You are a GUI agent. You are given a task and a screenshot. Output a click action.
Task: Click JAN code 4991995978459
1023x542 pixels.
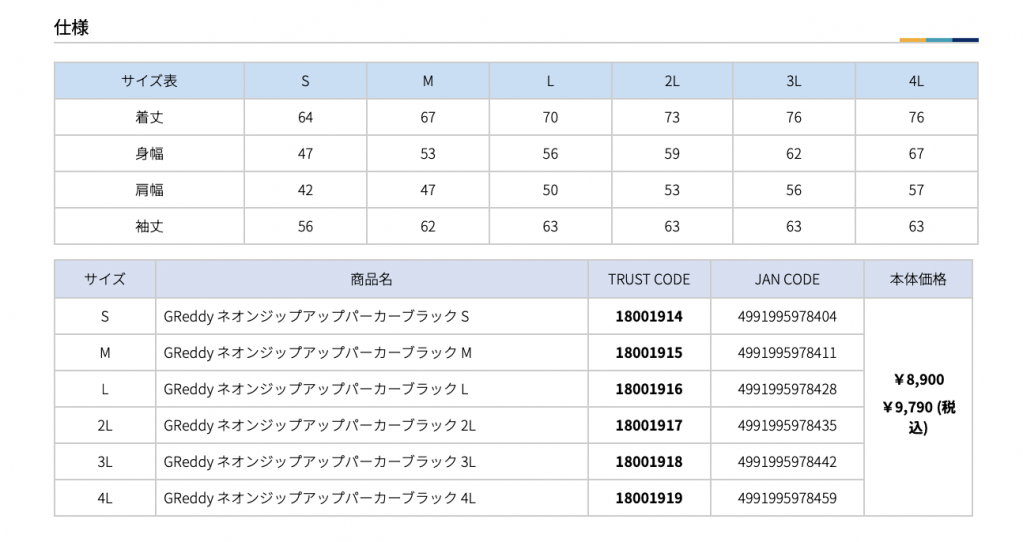(x=787, y=498)
